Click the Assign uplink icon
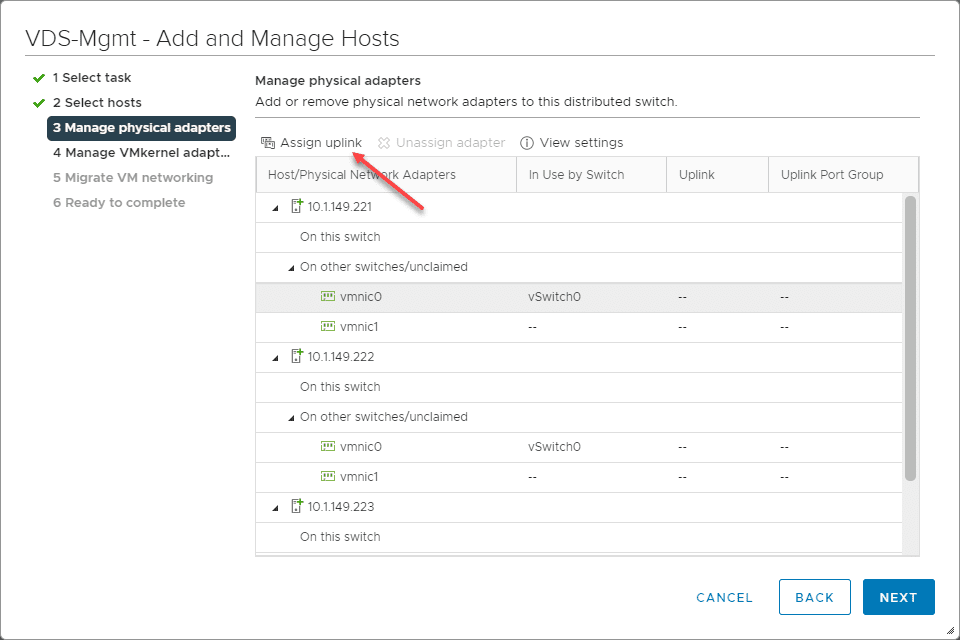Image resolution: width=960 pixels, height=640 pixels. coord(267,143)
